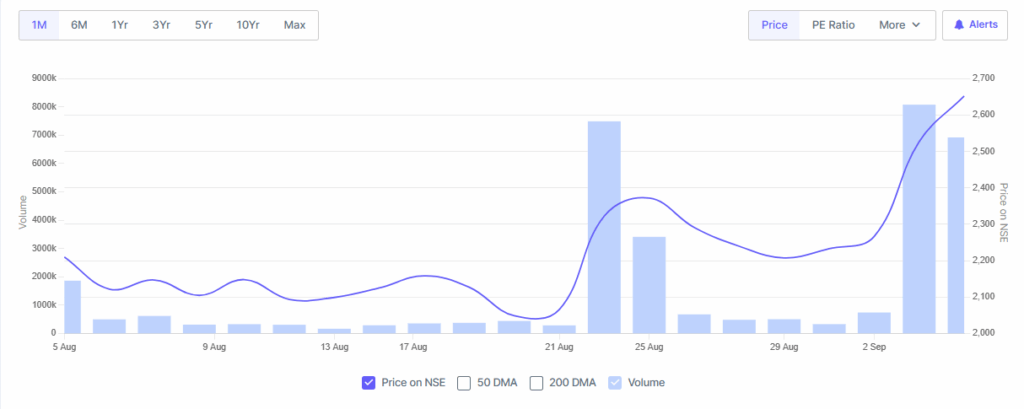Show the 3Yr chart range

161,25
